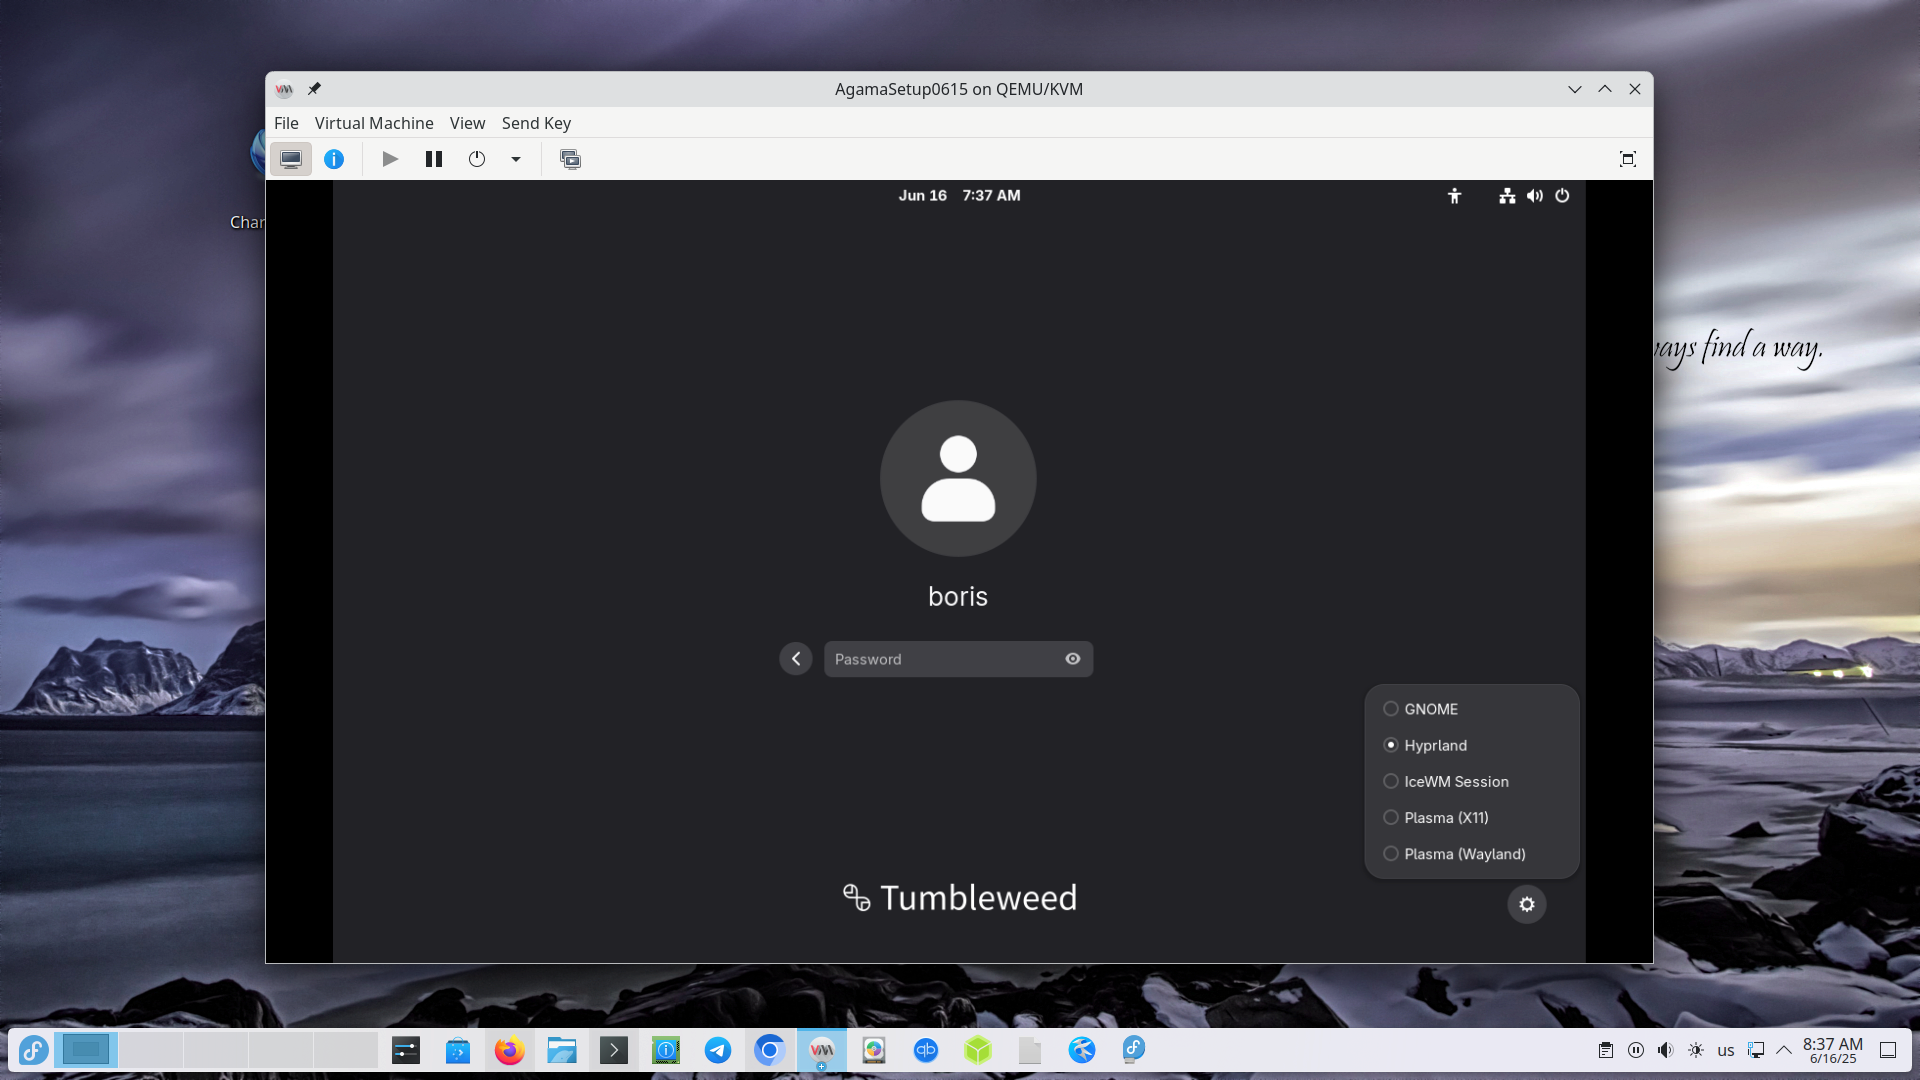Expand hidden system tray icons arrow
Image resolution: width=1920 pixels, height=1080 pixels.
click(x=1783, y=1050)
